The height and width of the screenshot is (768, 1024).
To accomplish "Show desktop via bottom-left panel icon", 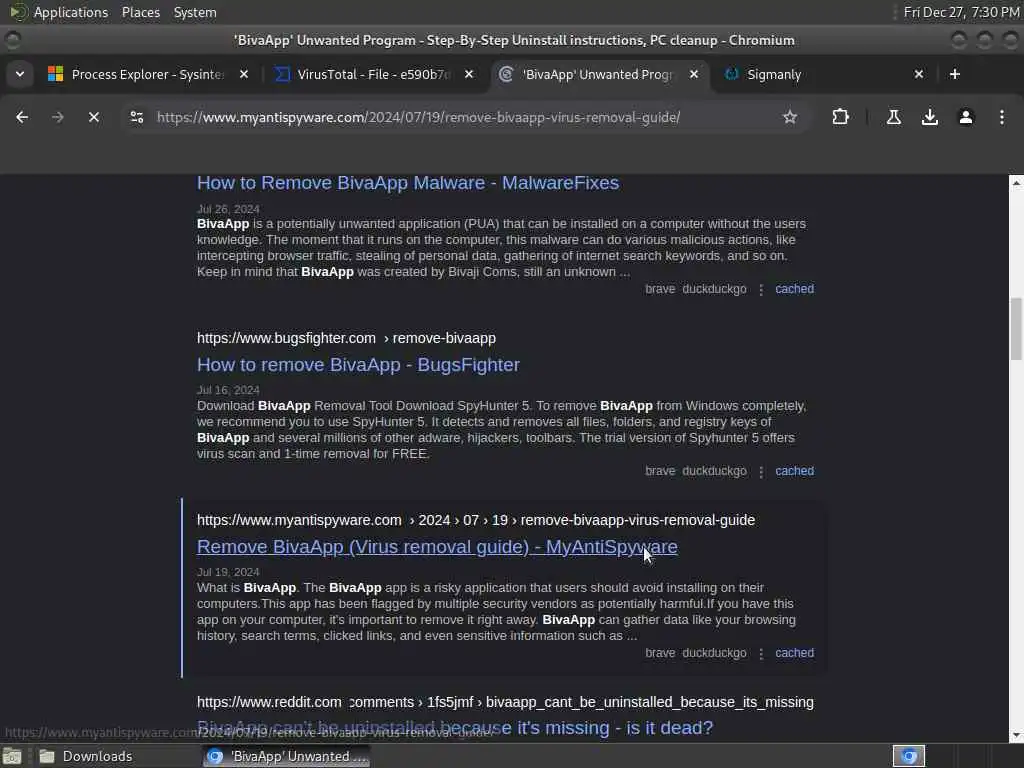I will (x=12, y=756).
